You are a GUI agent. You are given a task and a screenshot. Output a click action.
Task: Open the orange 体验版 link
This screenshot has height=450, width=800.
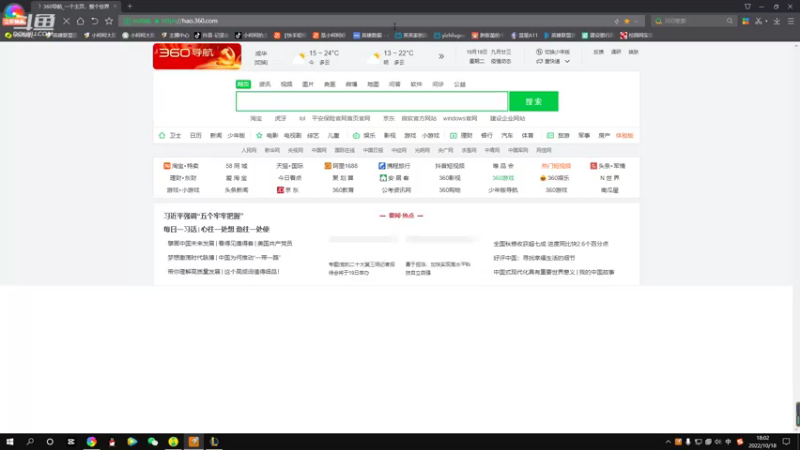tap(624, 135)
